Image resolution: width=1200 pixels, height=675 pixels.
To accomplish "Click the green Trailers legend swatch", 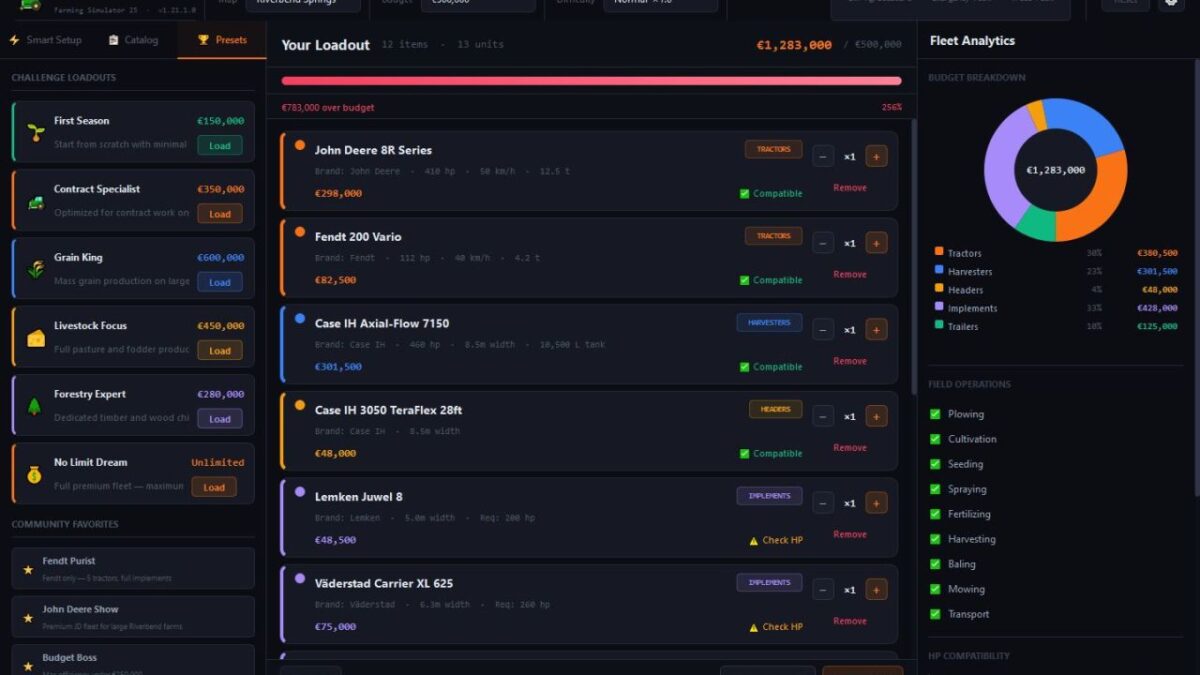I will click(939, 325).
